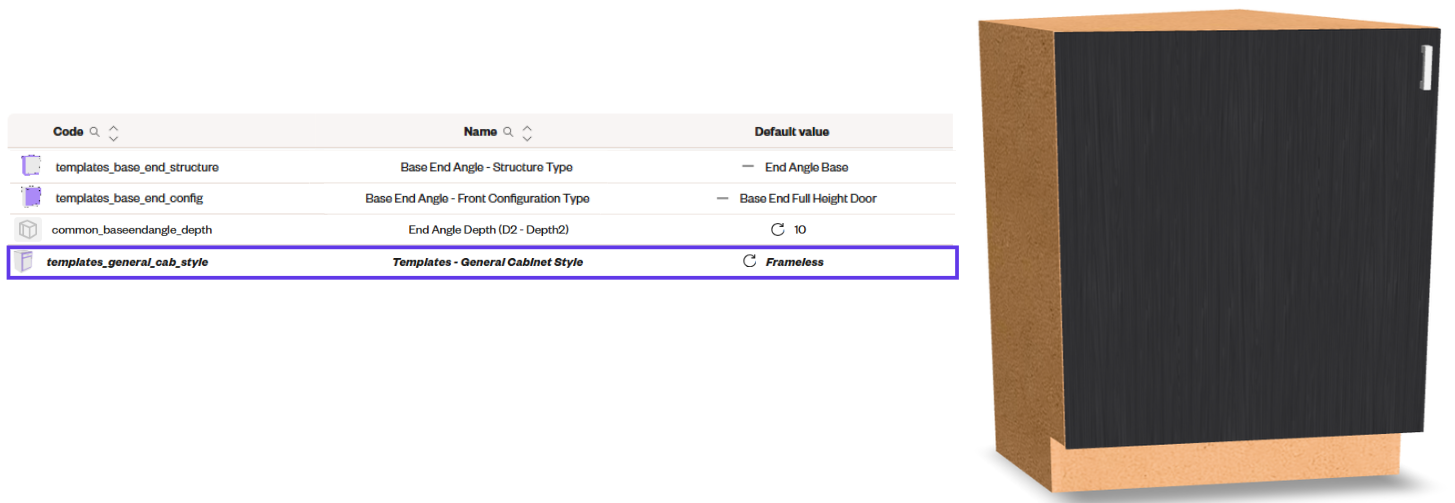
Task: Select the common_baseendangle_depth cube icon
Action: (28, 229)
